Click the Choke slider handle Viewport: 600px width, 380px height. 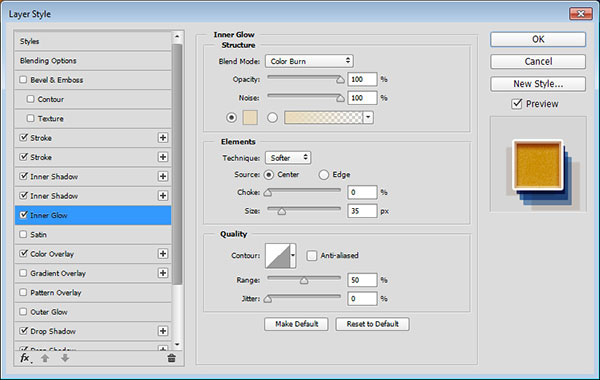tap(268, 193)
